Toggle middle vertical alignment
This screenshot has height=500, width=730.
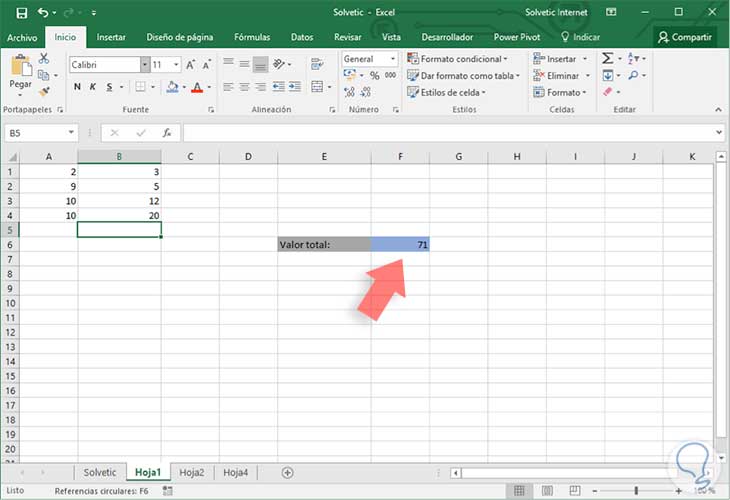click(244, 64)
